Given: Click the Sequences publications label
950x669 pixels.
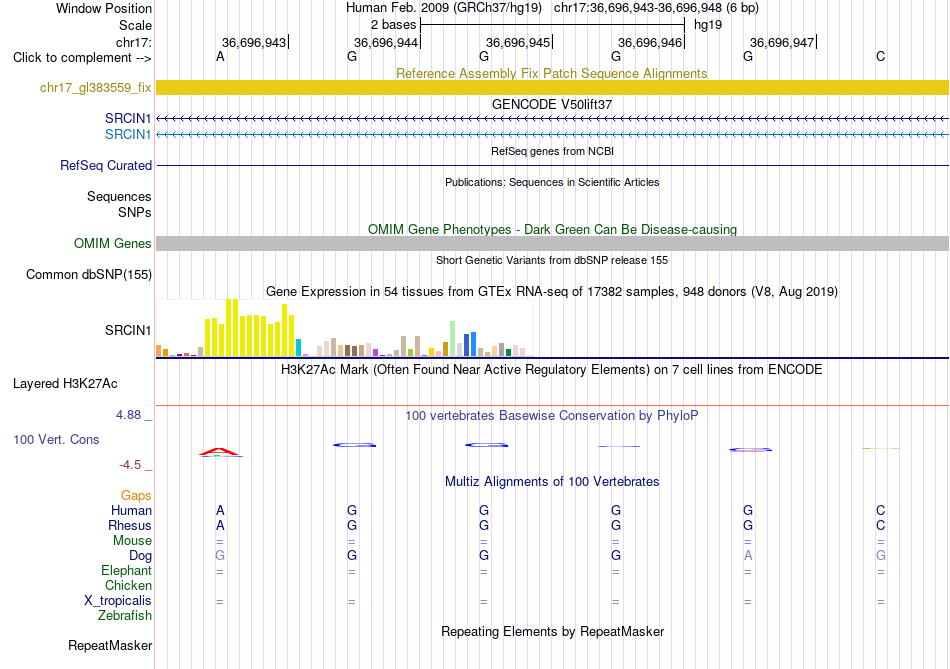Looking at the screenshot, I should point(119,196).
